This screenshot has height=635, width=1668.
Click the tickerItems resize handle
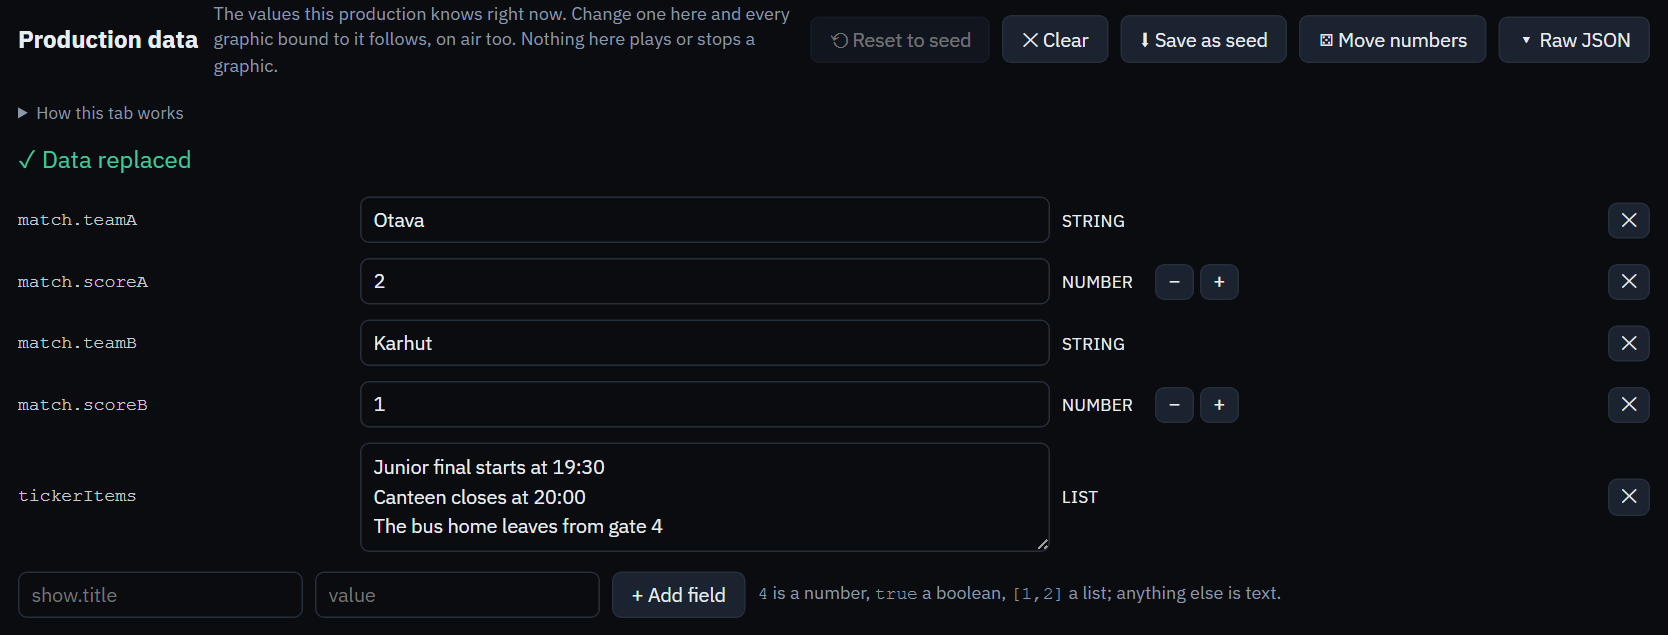pyautogui.click(x=1042, y=544)
